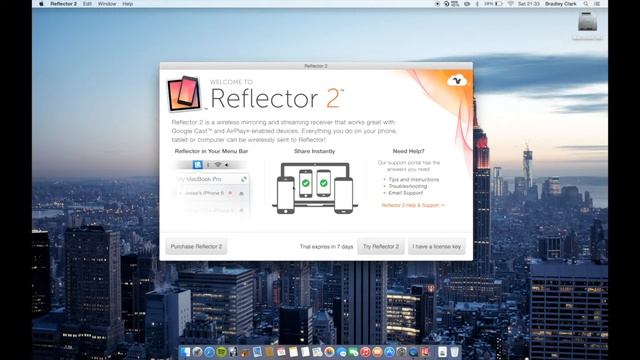Click the 'Trial expires in 7 days' text
This screenshot has height=360, width=640.
pos(327,247)
